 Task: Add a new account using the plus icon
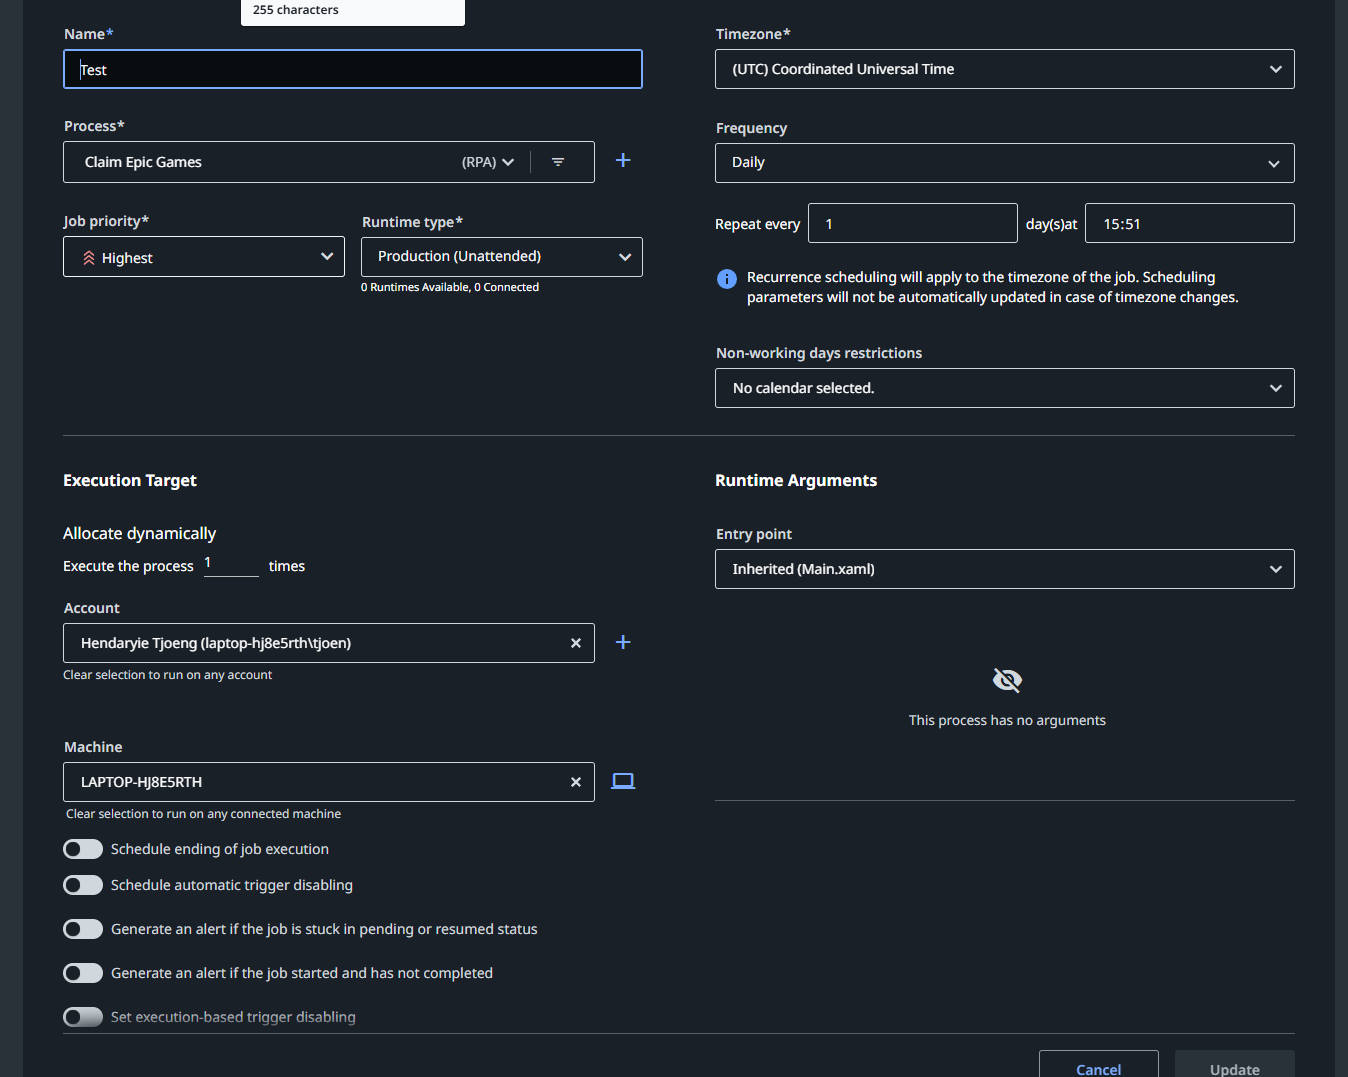pyautogui.click(x=622, y=642)
